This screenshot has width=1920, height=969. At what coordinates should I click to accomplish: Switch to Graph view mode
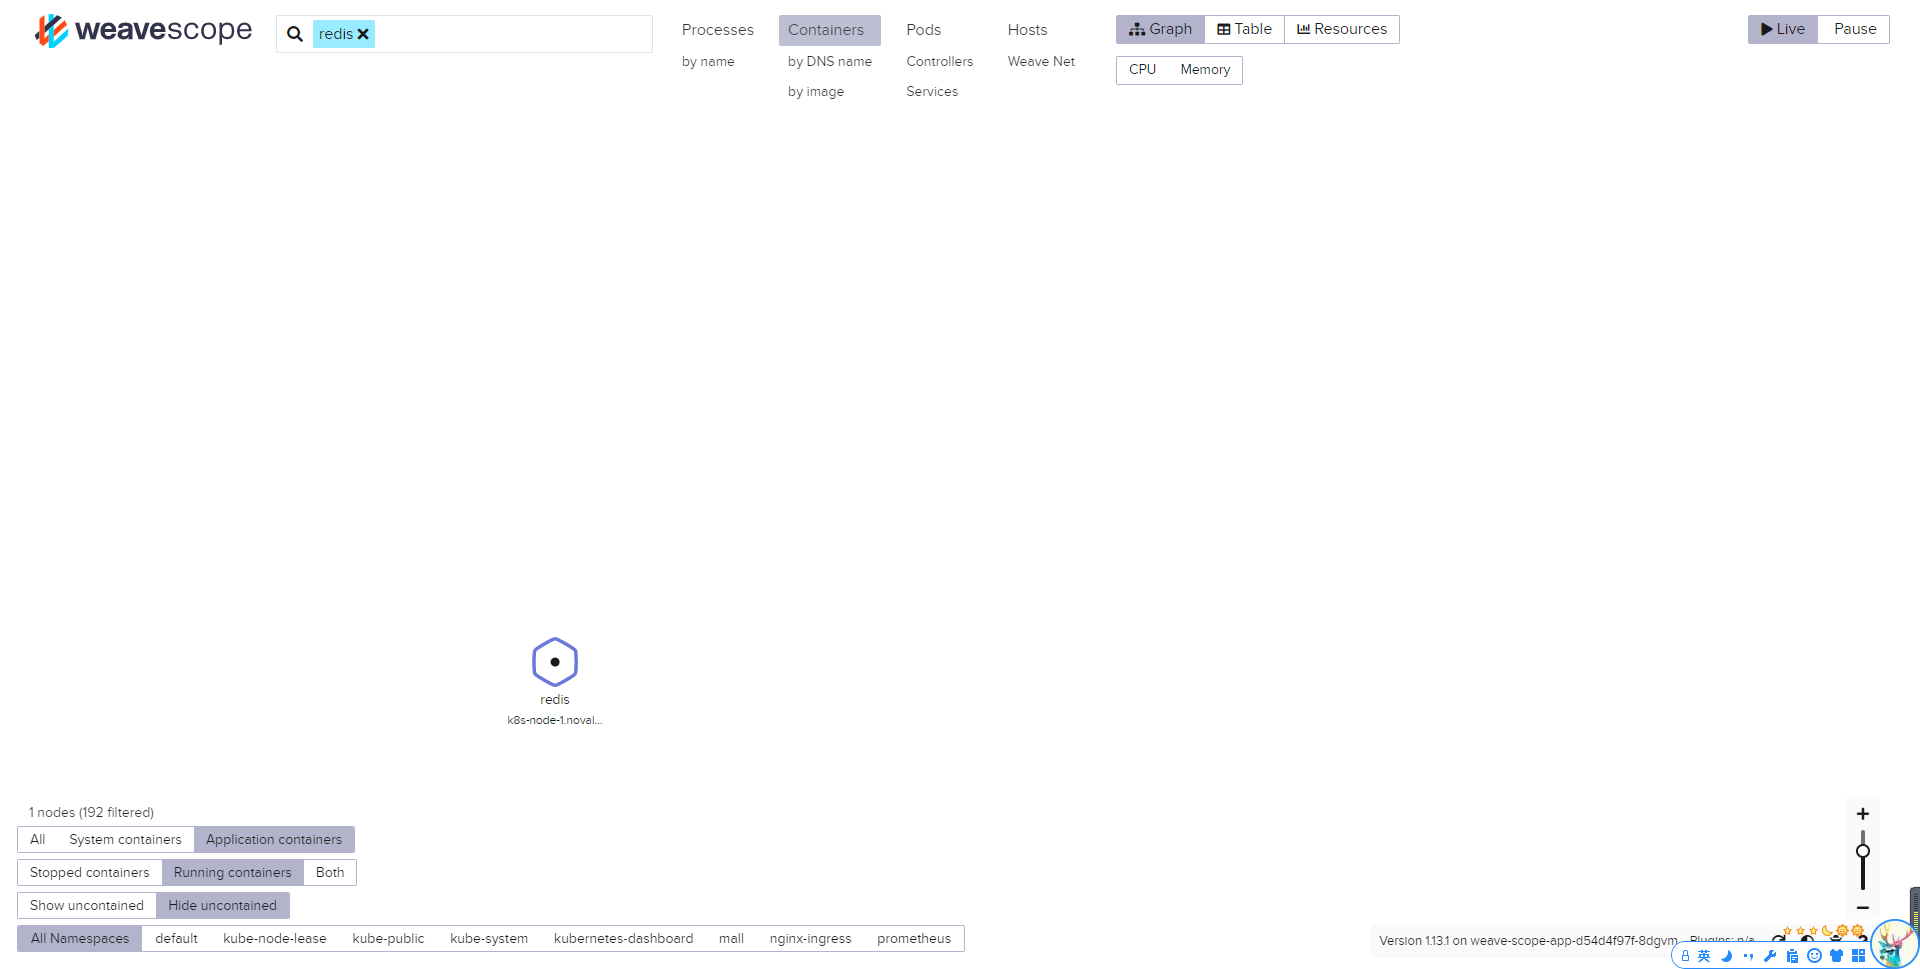pos(1160,29)
